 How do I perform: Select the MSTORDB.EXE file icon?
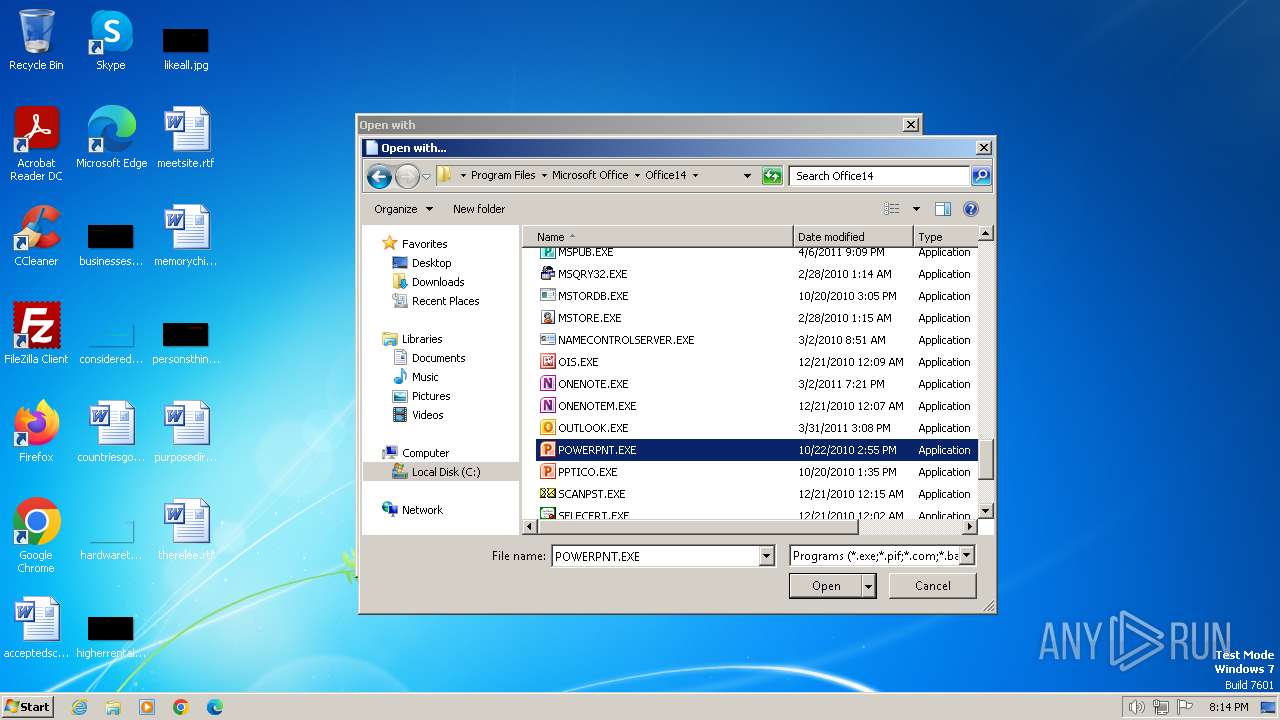[x=547, y=296]
